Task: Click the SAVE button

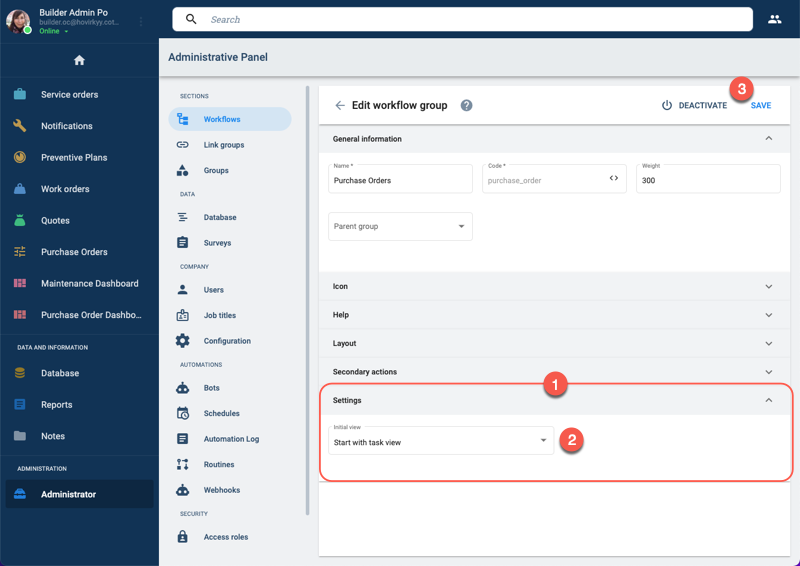Action: (x=761, y=105)
